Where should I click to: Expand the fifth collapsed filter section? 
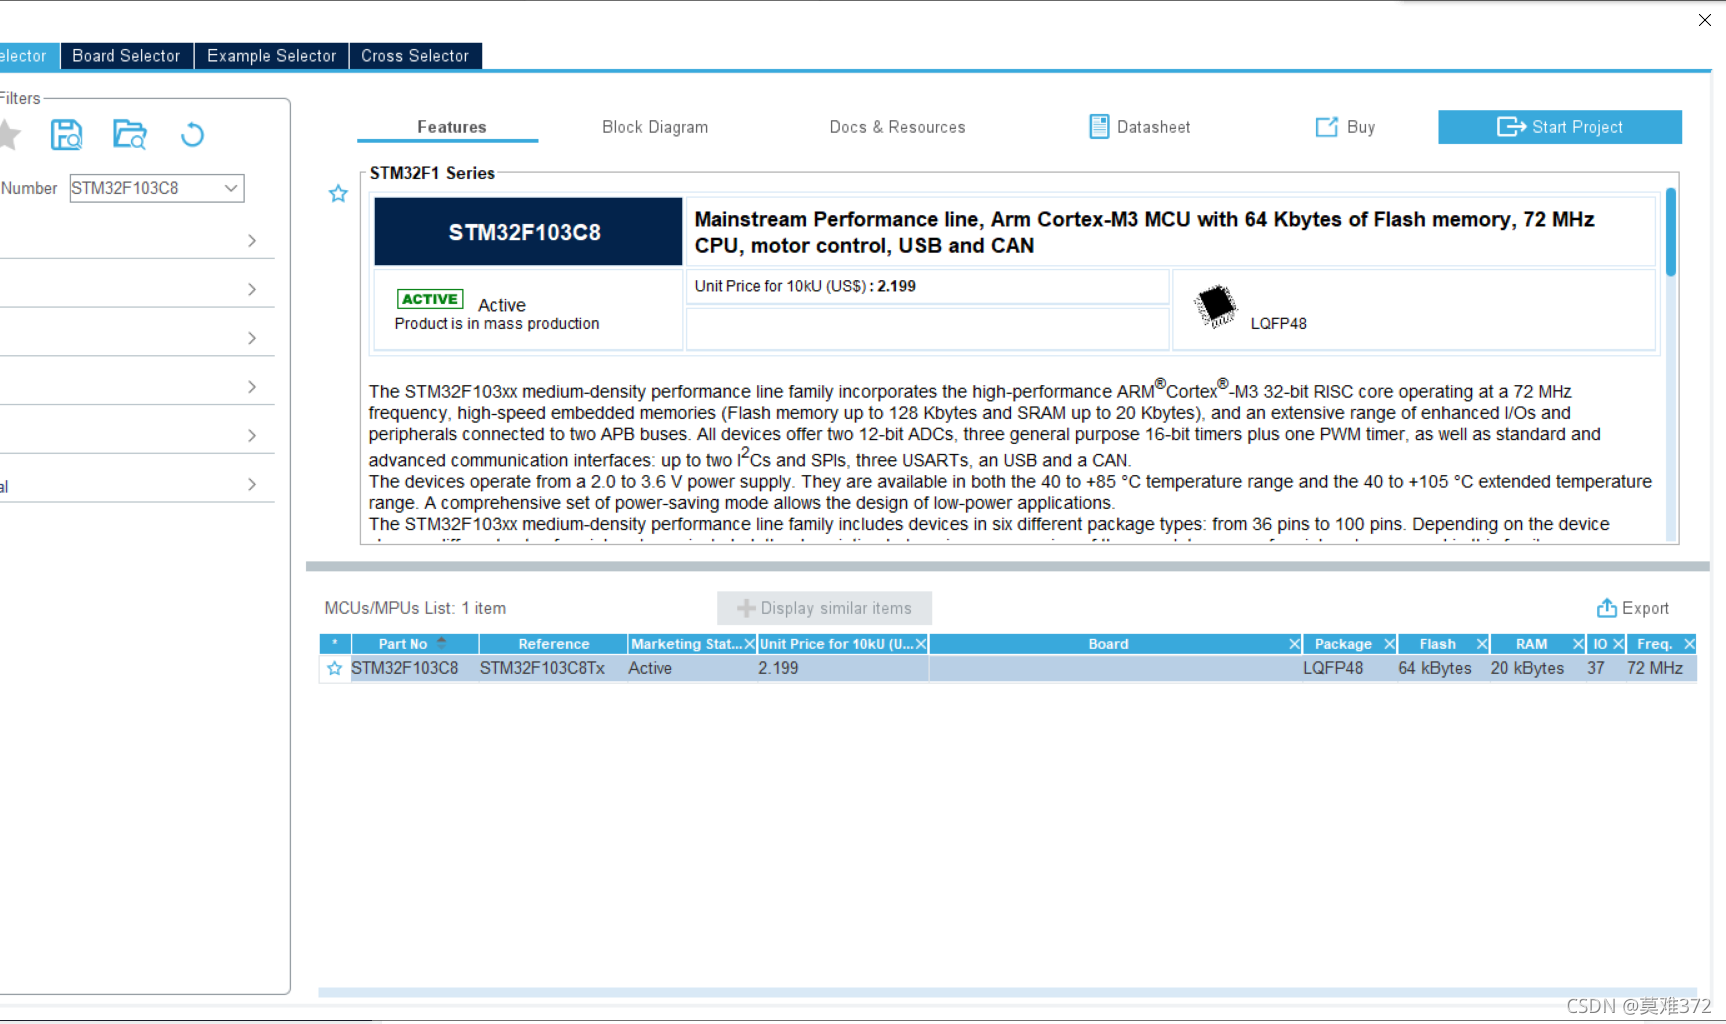[x=252, y=436]
